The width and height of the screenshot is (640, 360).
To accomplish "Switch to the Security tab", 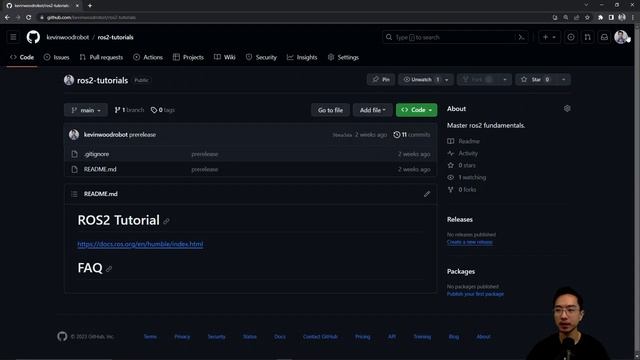I will pos(261,57).
